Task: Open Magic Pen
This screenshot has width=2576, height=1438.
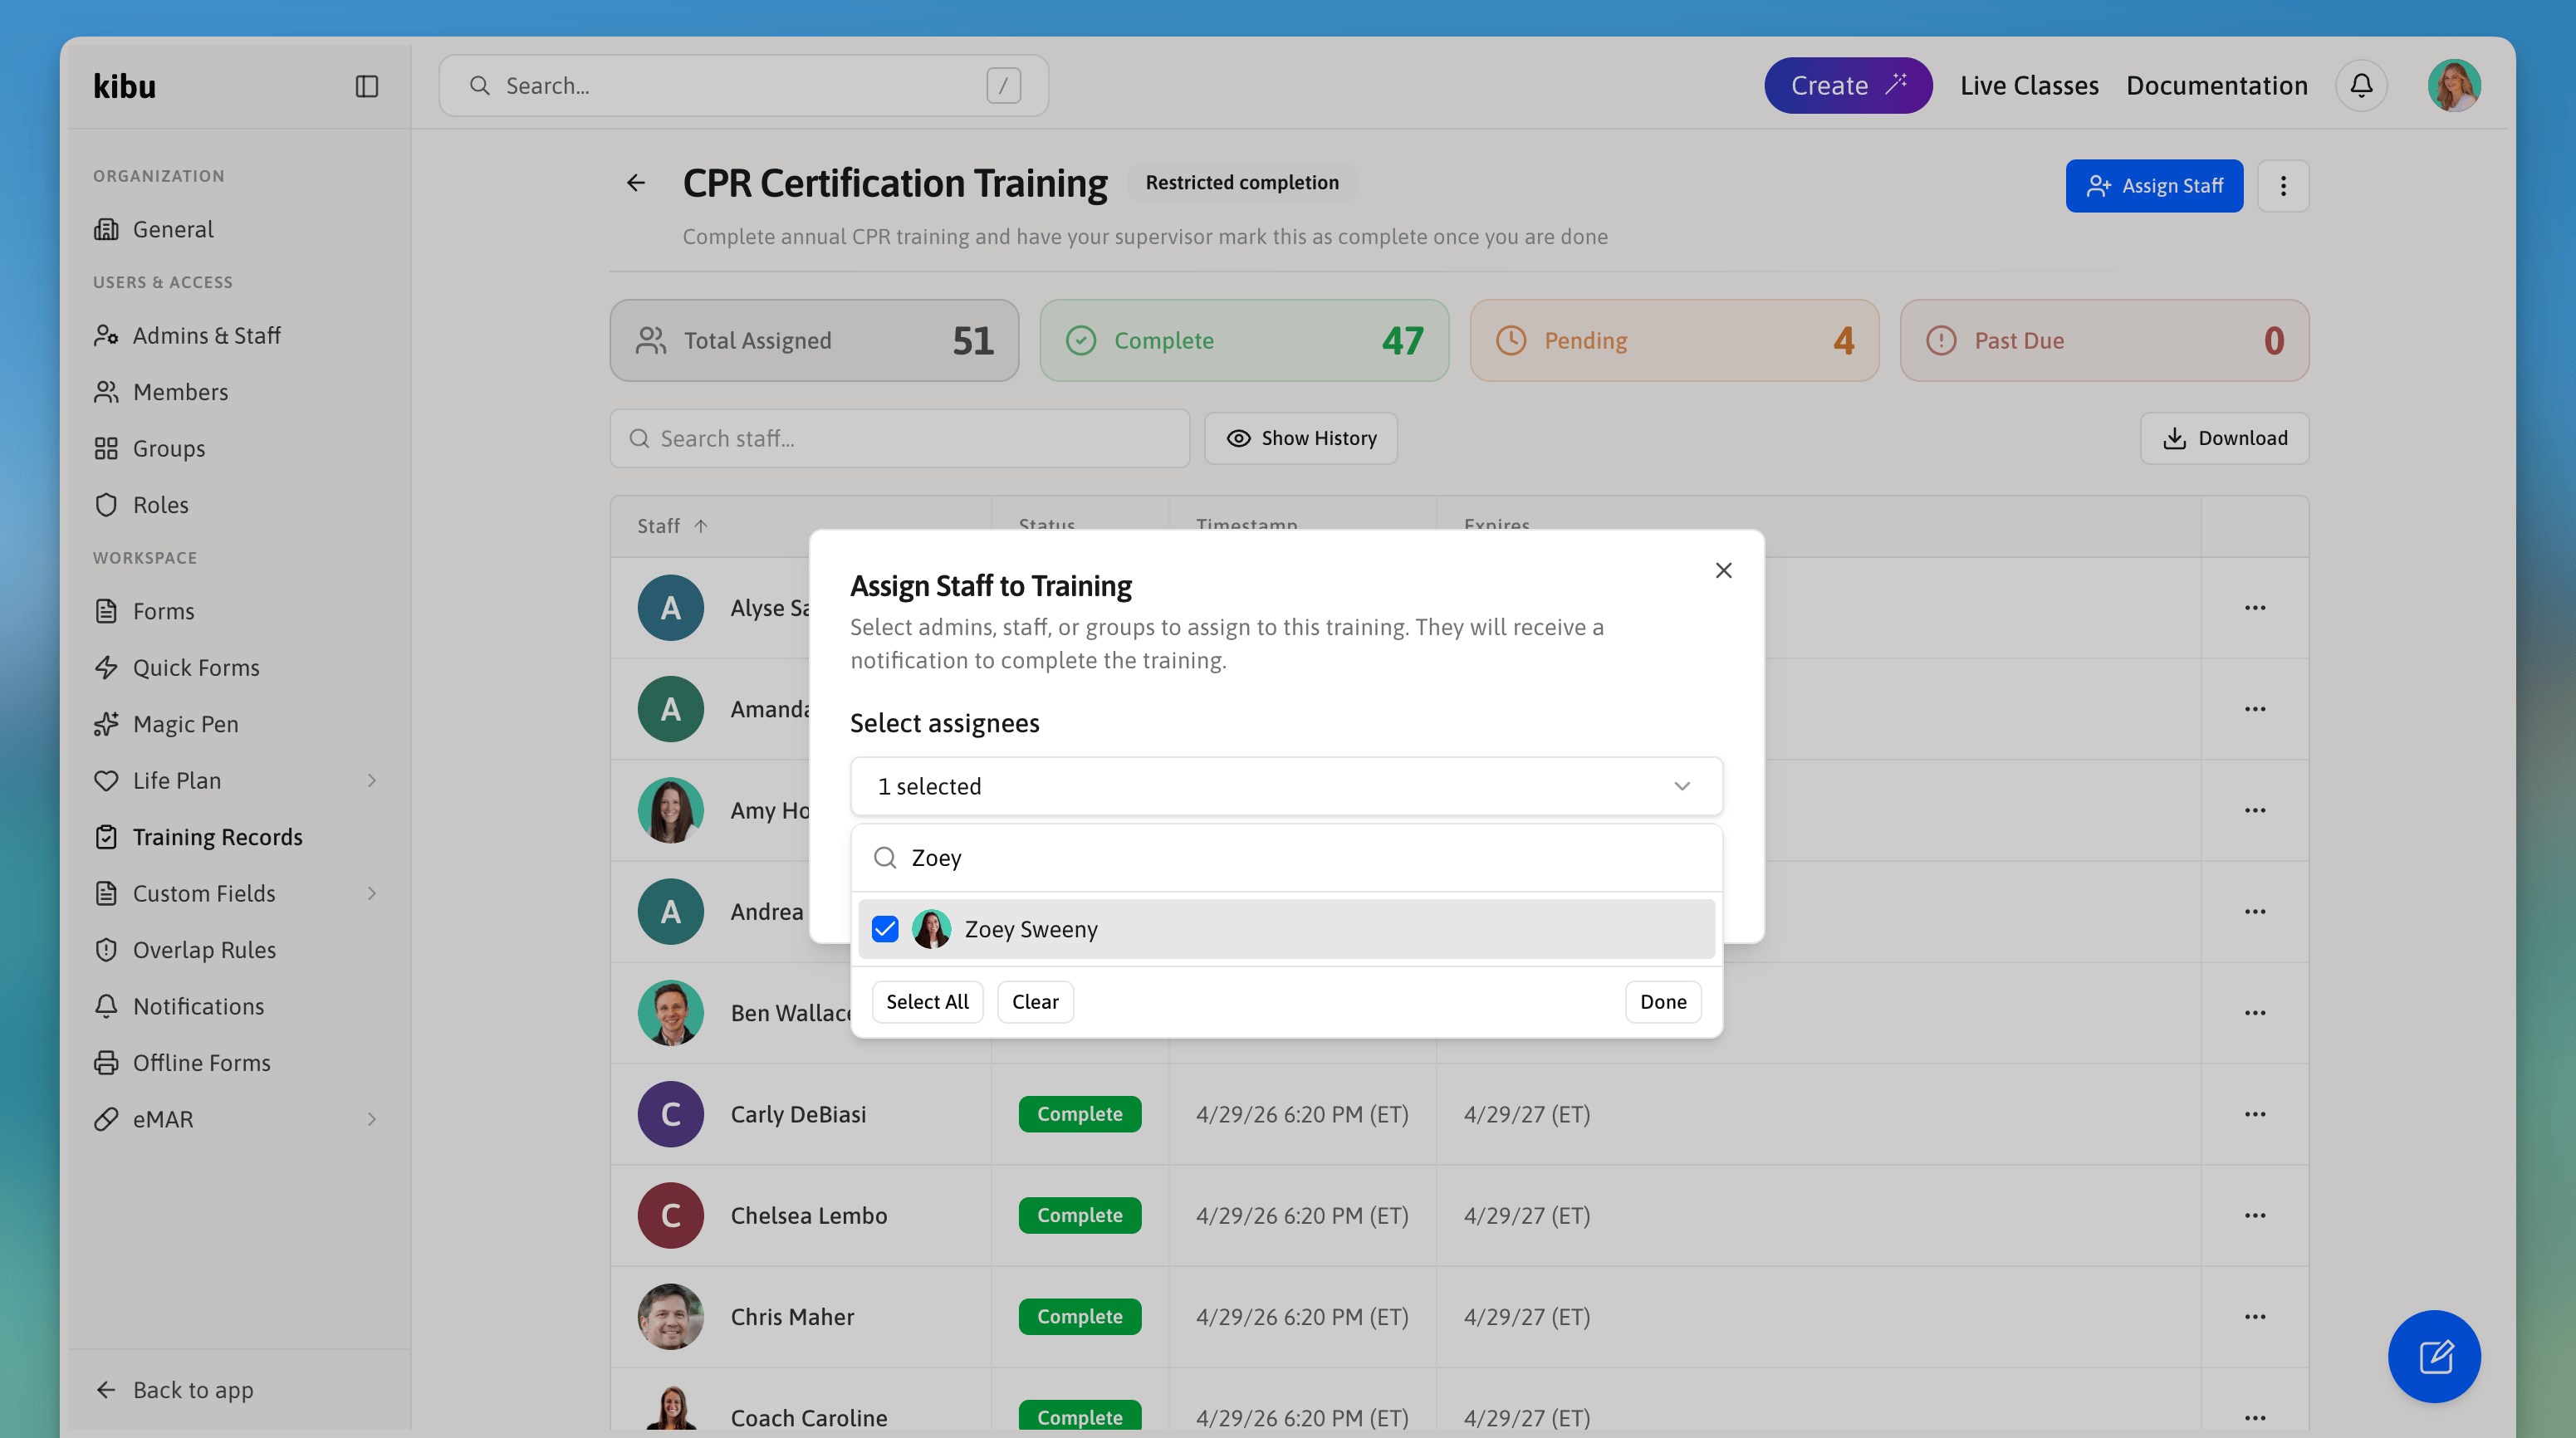Action: tap(166, 724)
